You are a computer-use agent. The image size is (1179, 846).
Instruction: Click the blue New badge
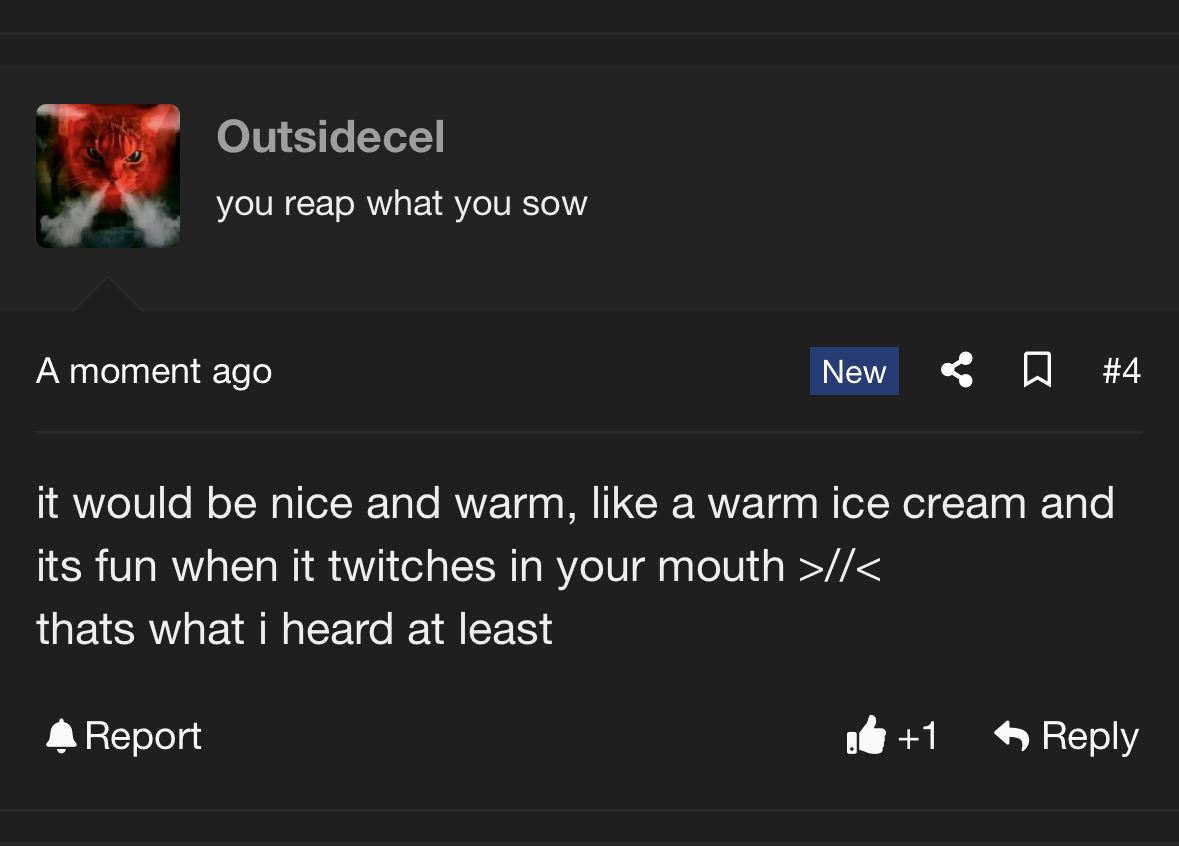[854, 371]
